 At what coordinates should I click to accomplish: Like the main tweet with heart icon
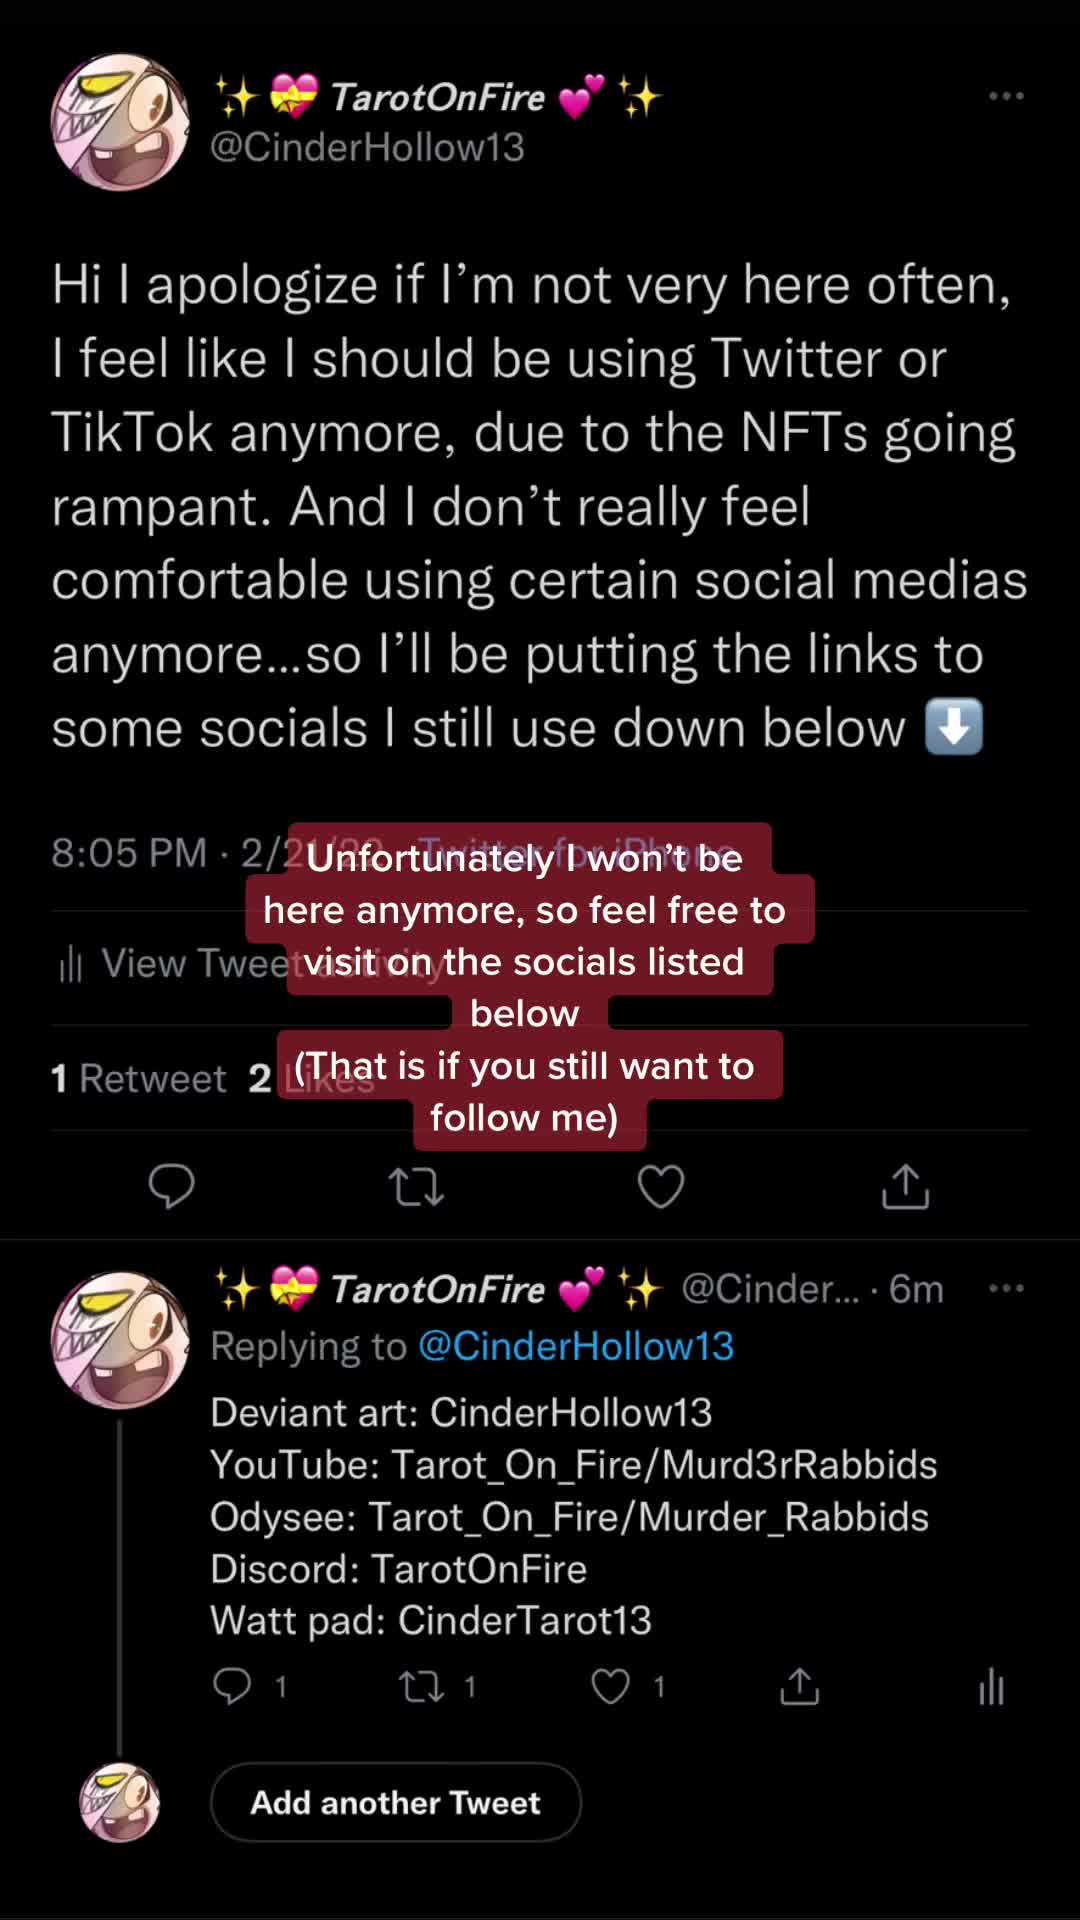661,1187
